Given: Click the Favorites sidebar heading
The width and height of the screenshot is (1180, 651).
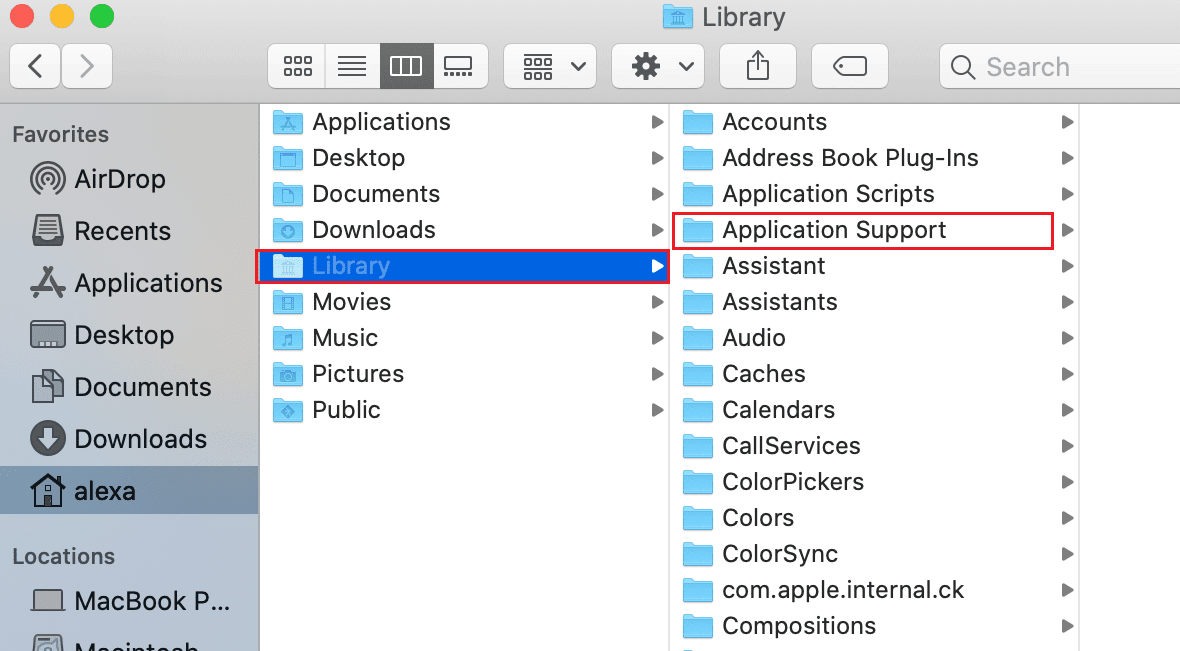Looking at the screenshot, I should coord(61,134).
